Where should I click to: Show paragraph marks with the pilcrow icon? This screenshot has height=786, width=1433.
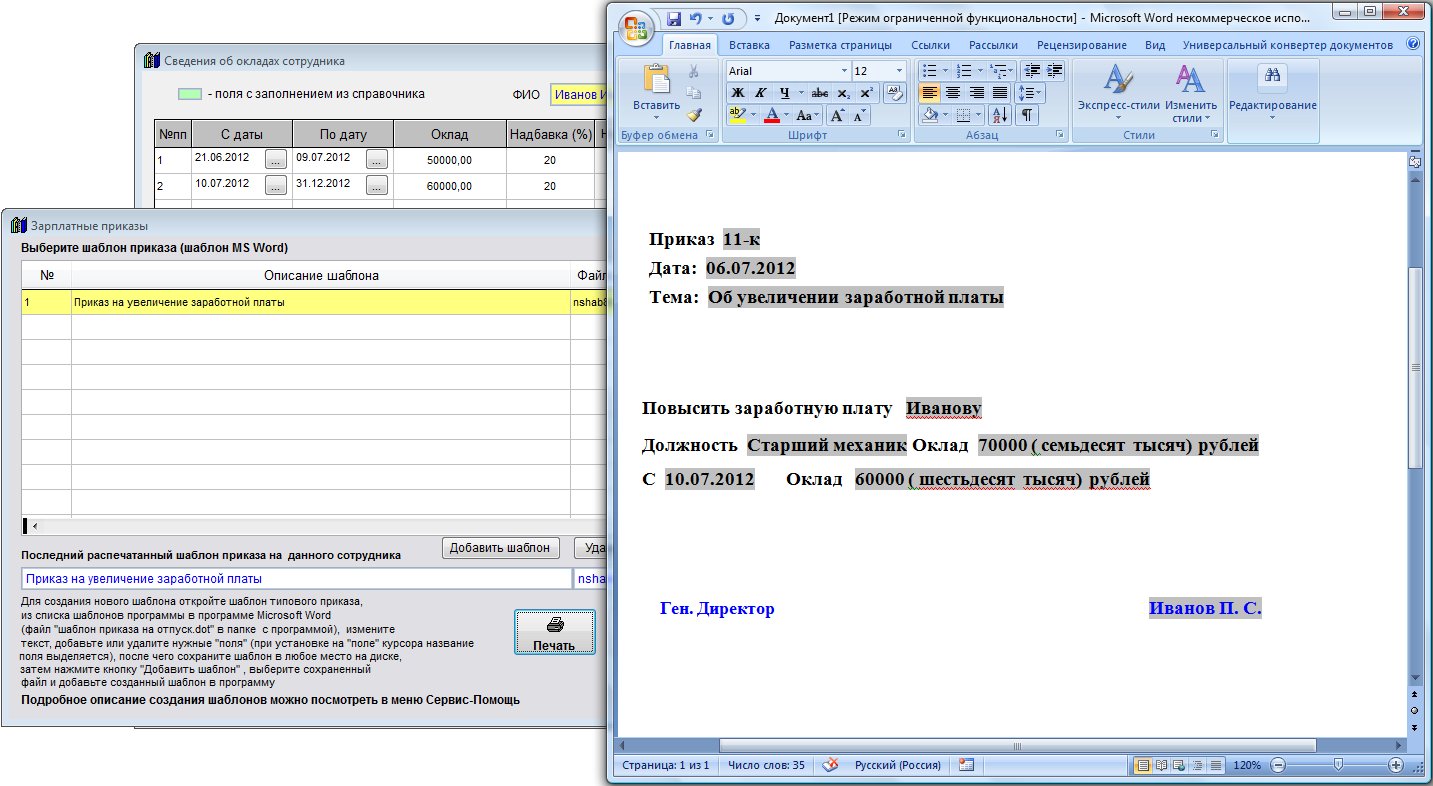1027,115
